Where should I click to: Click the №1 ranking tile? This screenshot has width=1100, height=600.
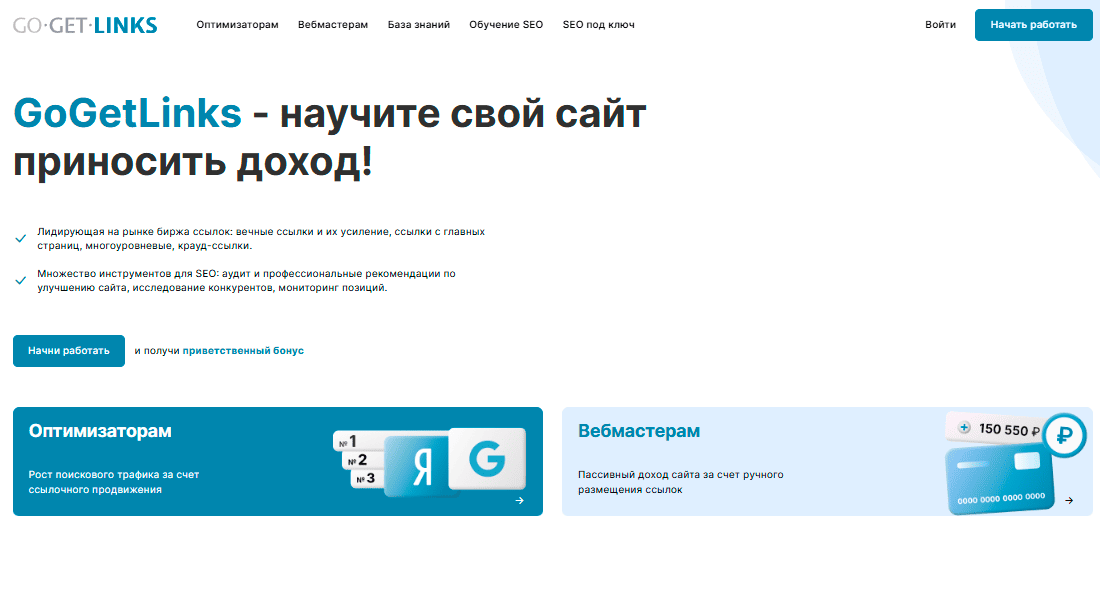pos(358,441)
